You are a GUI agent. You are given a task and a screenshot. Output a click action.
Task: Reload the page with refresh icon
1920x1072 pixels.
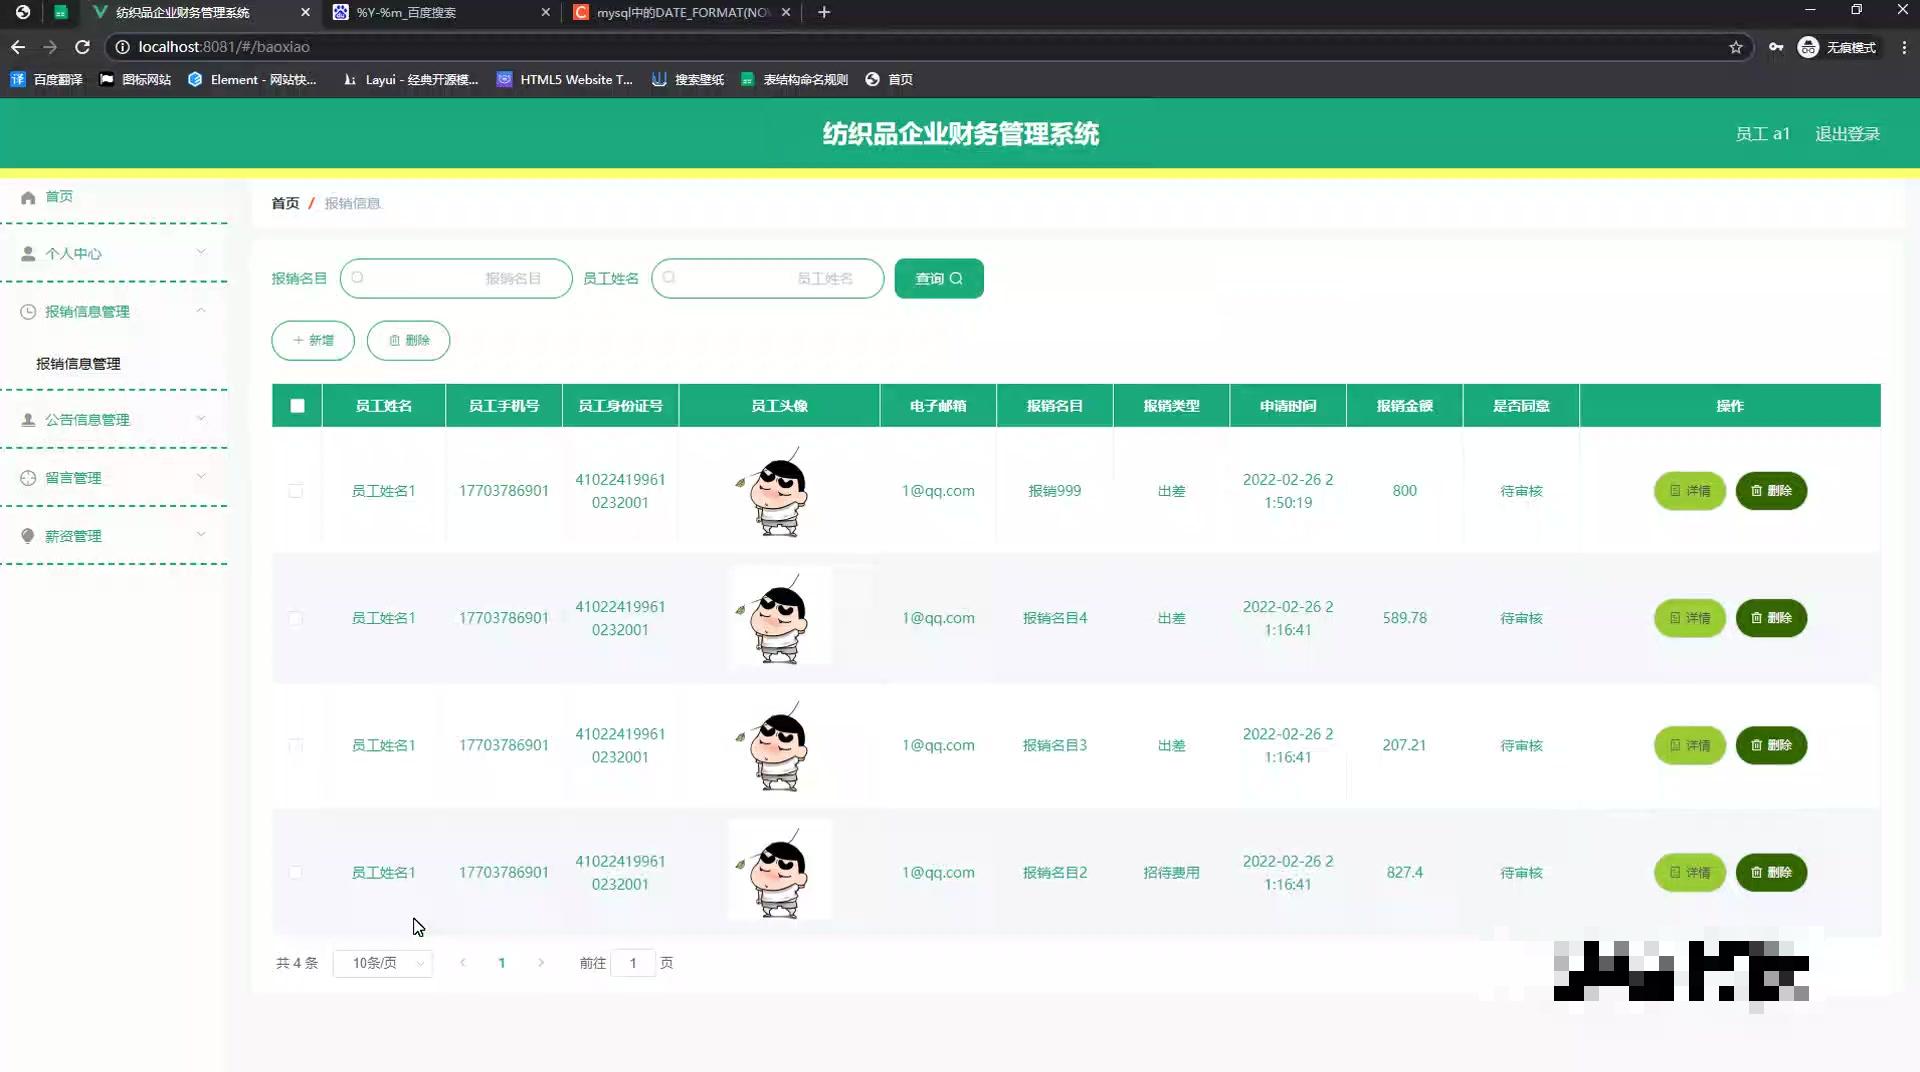point(83,47)
